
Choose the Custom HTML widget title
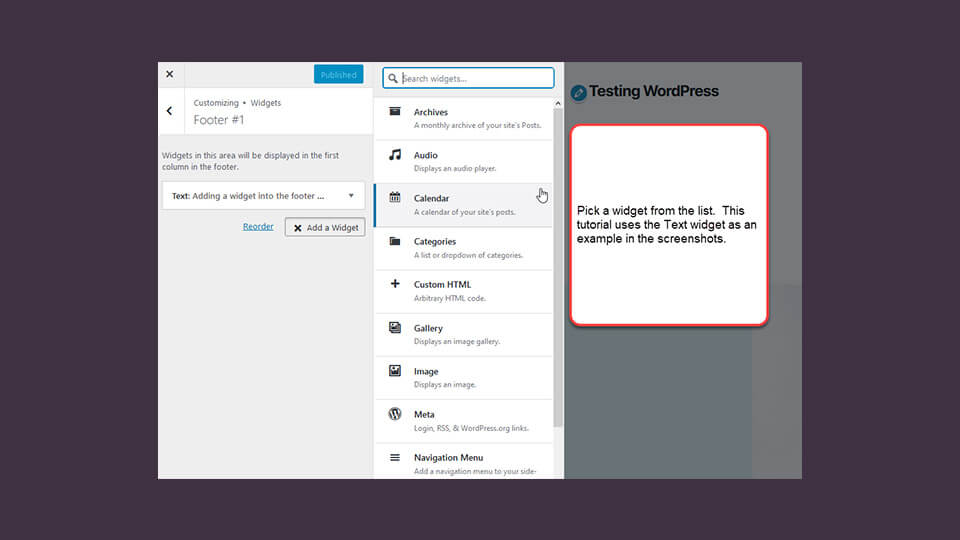(x=442, y=285)
